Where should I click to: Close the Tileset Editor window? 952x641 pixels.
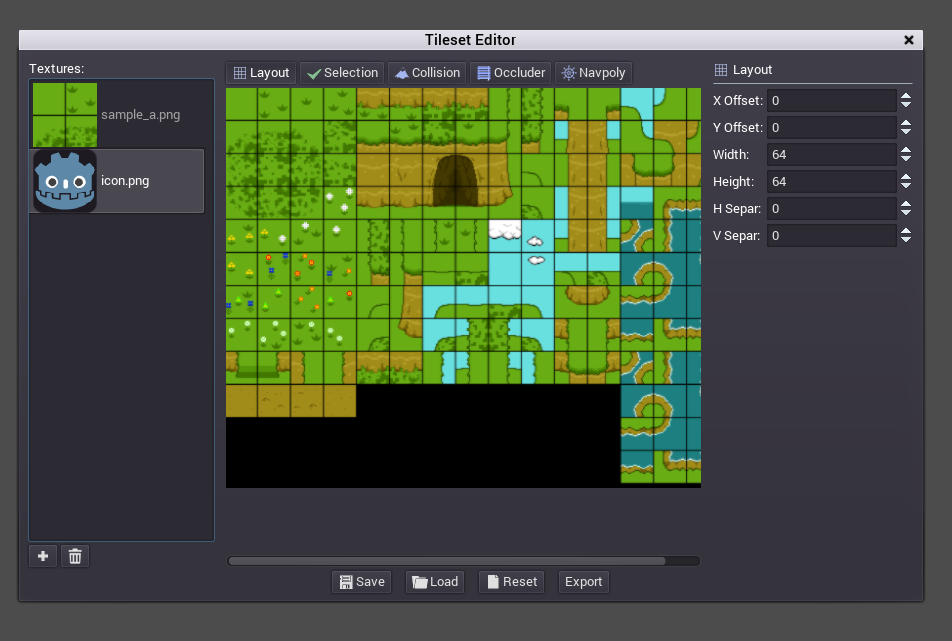click(x=909, y=40)
